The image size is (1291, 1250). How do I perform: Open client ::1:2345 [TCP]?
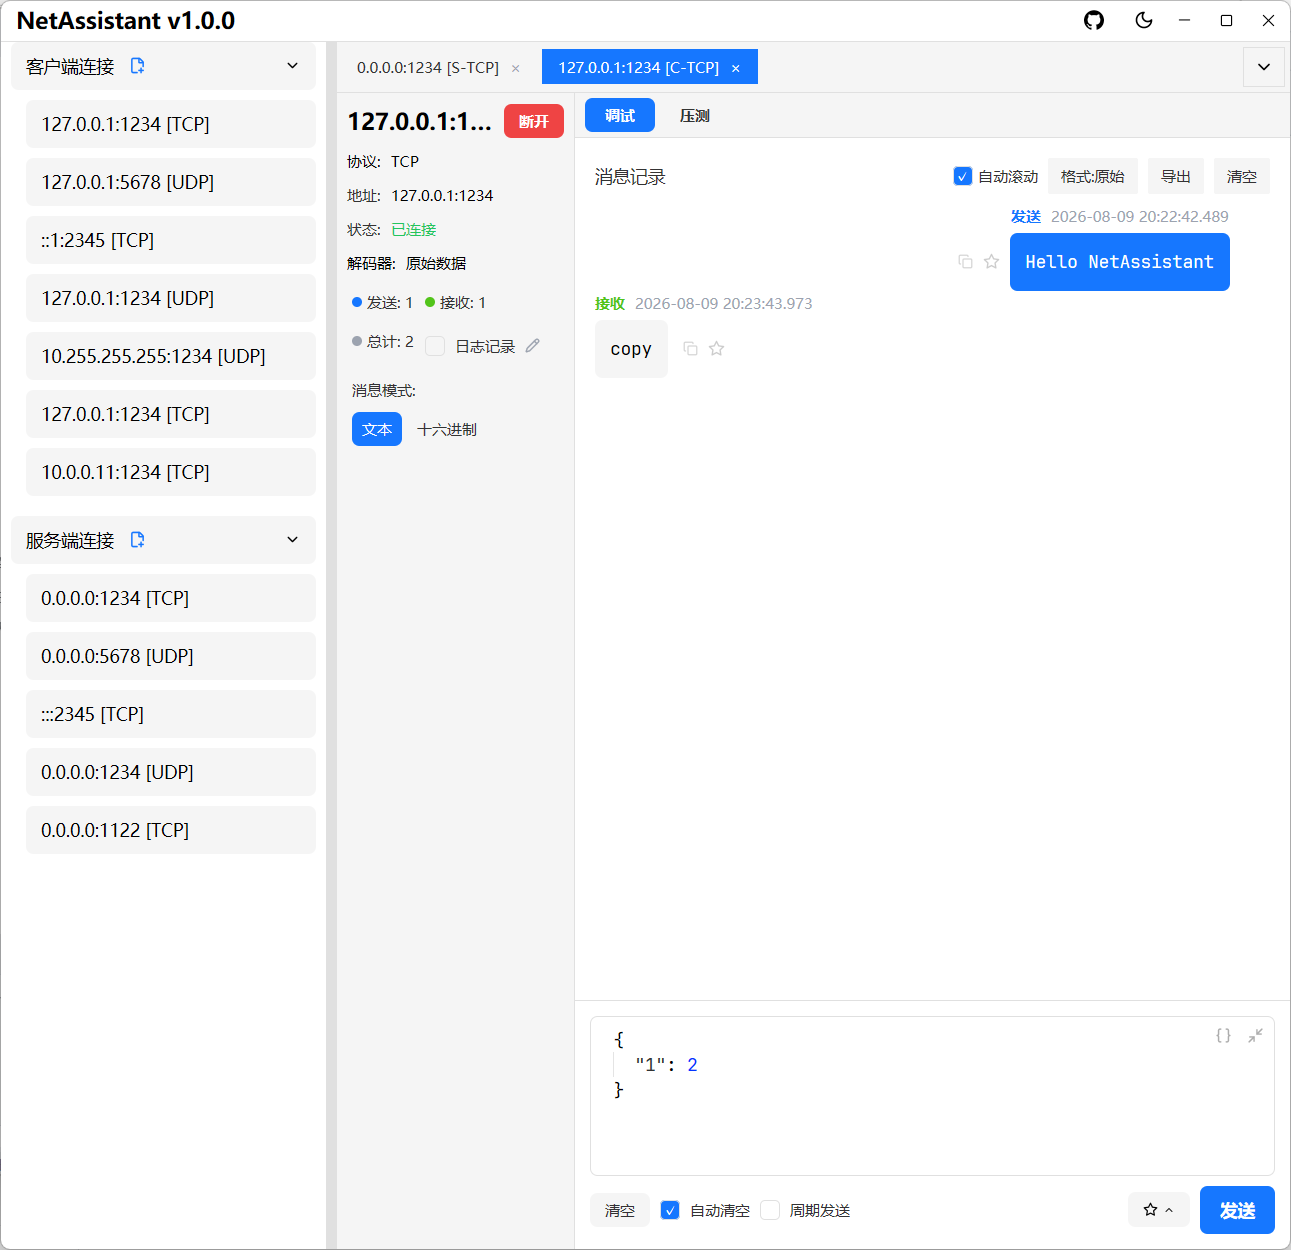171,240
